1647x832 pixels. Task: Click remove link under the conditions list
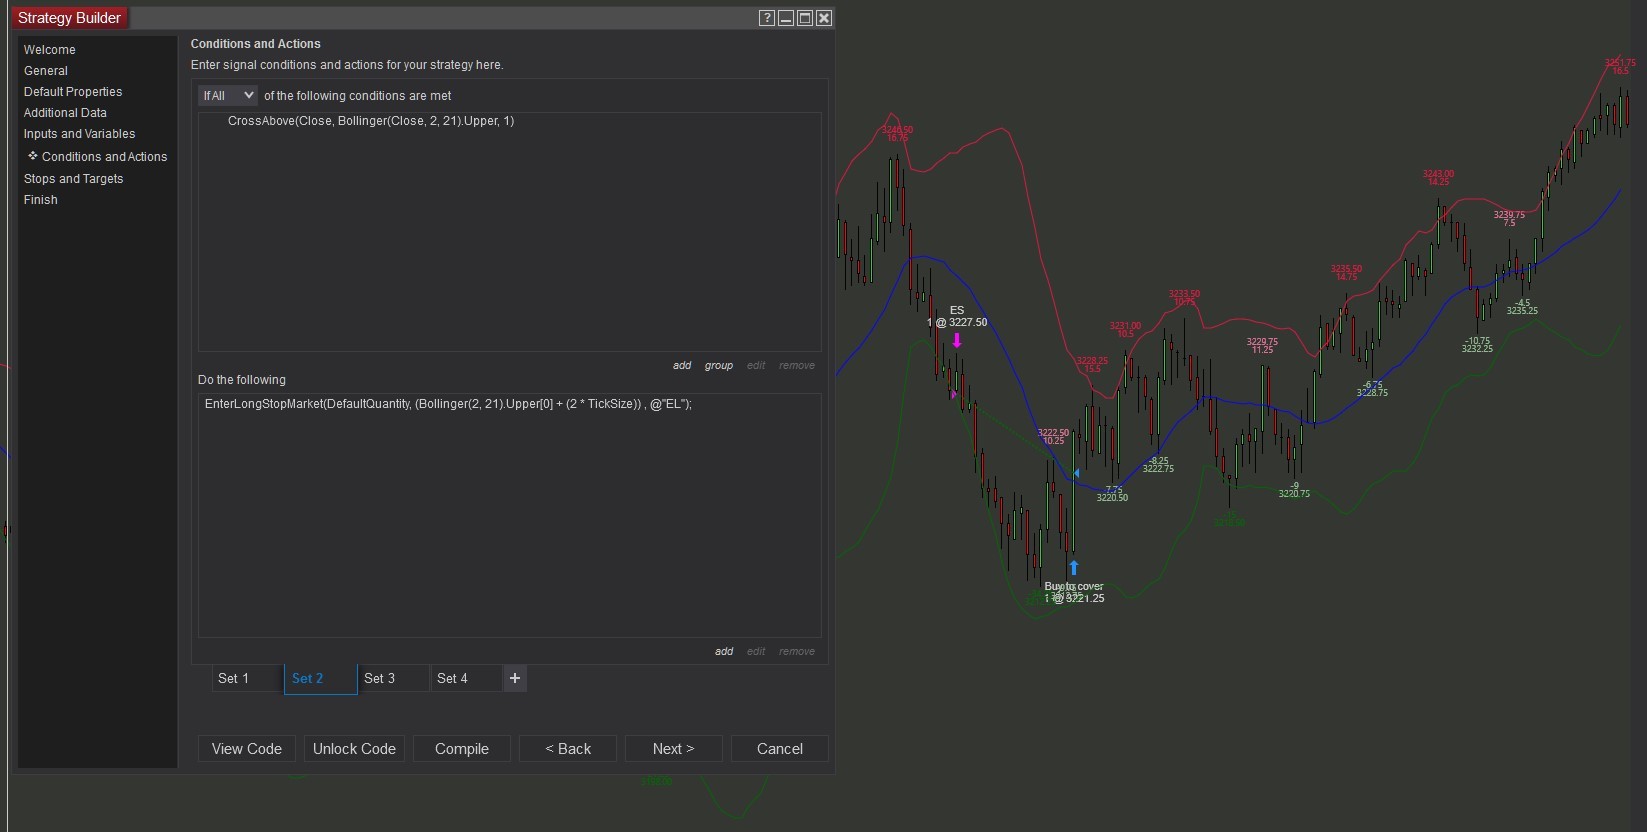click(797, 366)
